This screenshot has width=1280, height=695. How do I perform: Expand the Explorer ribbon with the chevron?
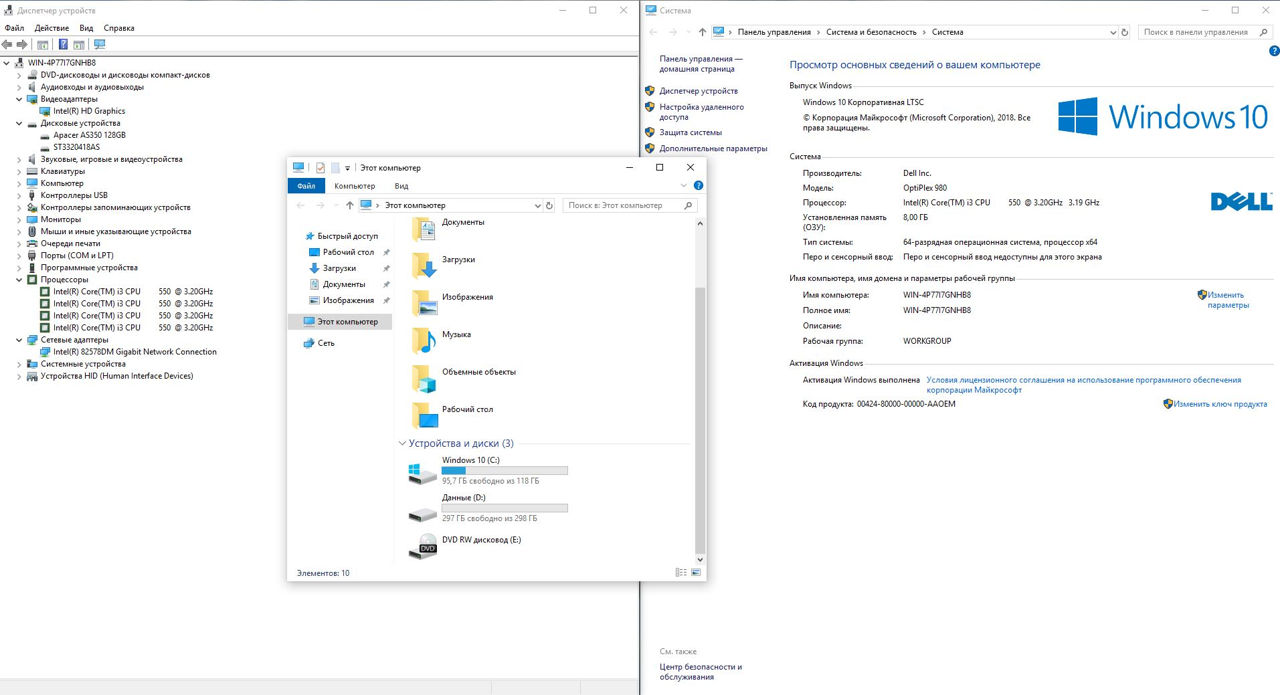684,186
